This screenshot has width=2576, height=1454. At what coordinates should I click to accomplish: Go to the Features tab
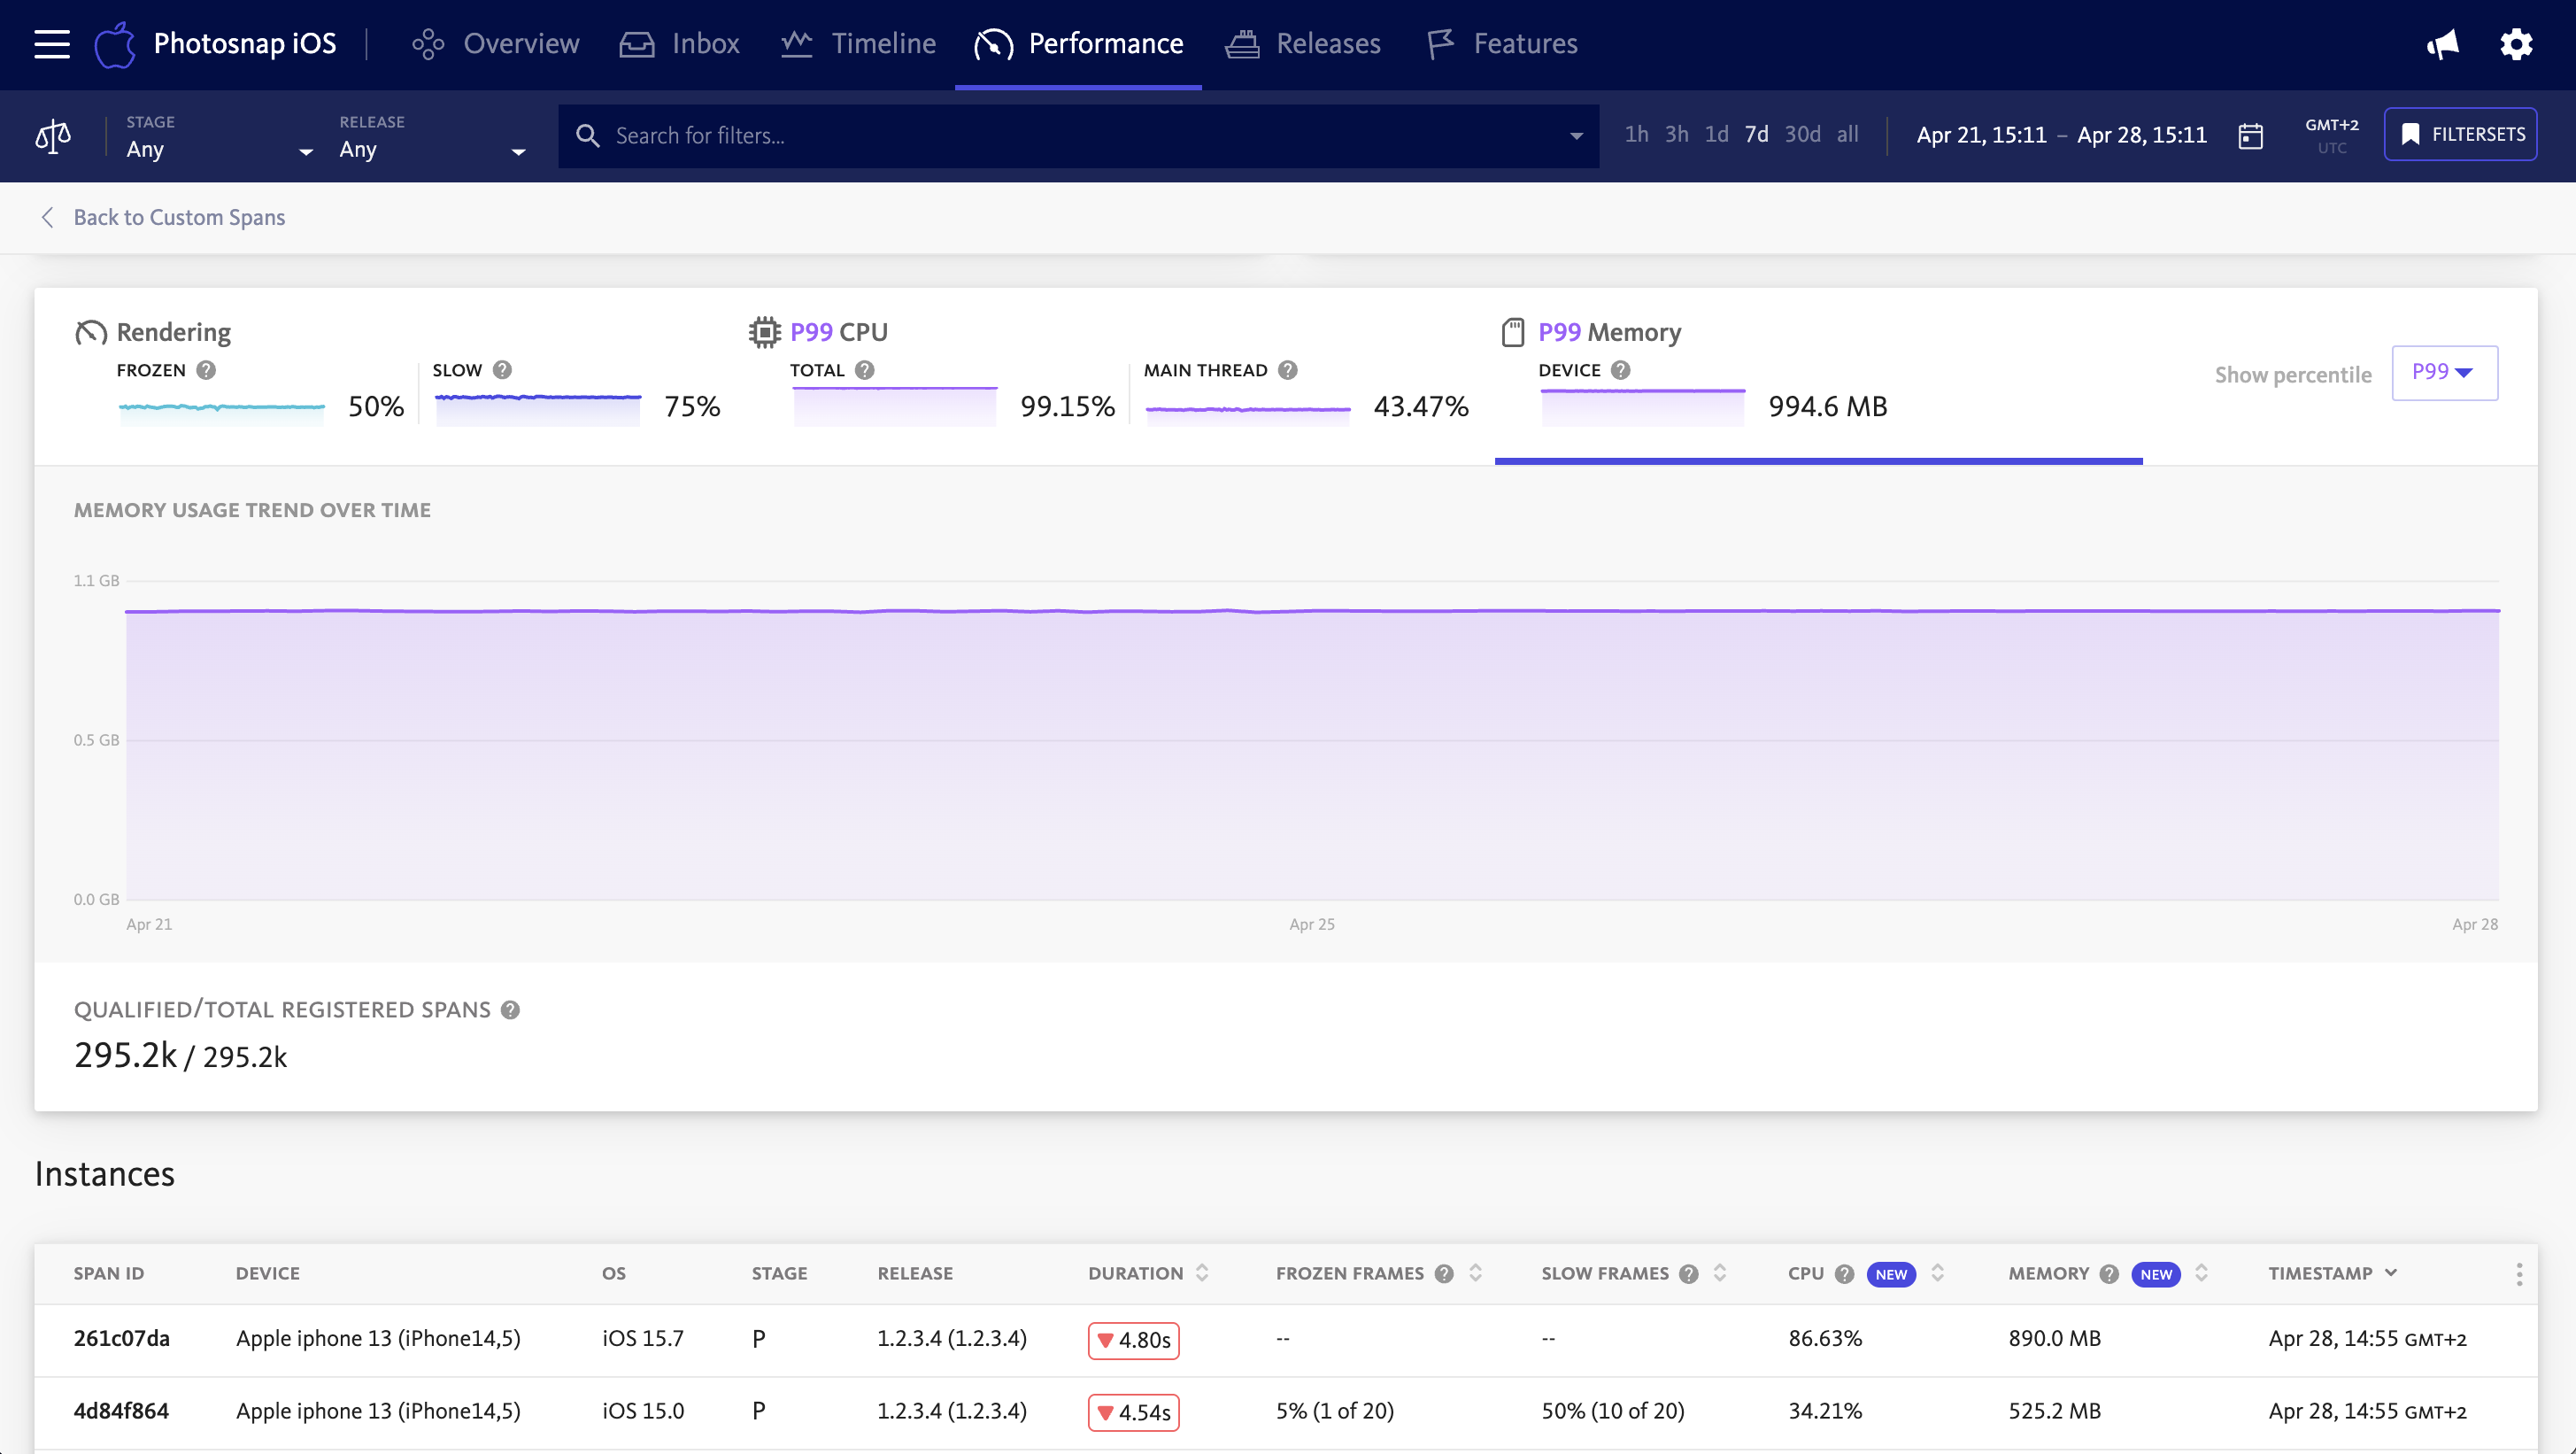(x=1502, y=44)
